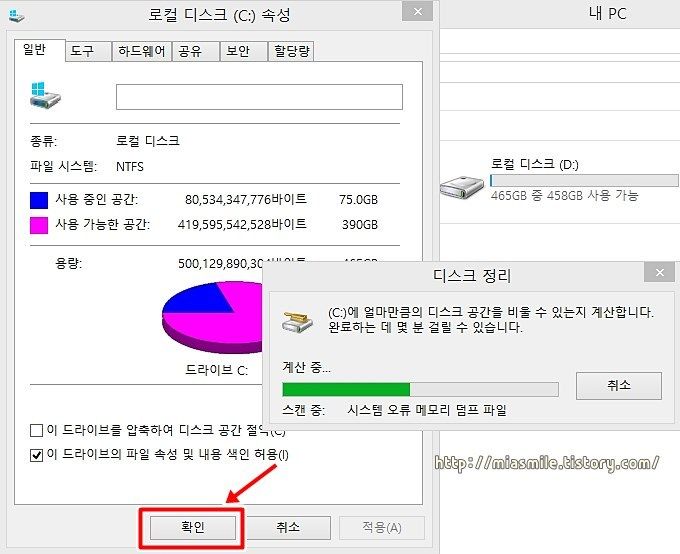Click the Disk Cleanup broom icon
680x554 pixels.
[x=297, y=321]
